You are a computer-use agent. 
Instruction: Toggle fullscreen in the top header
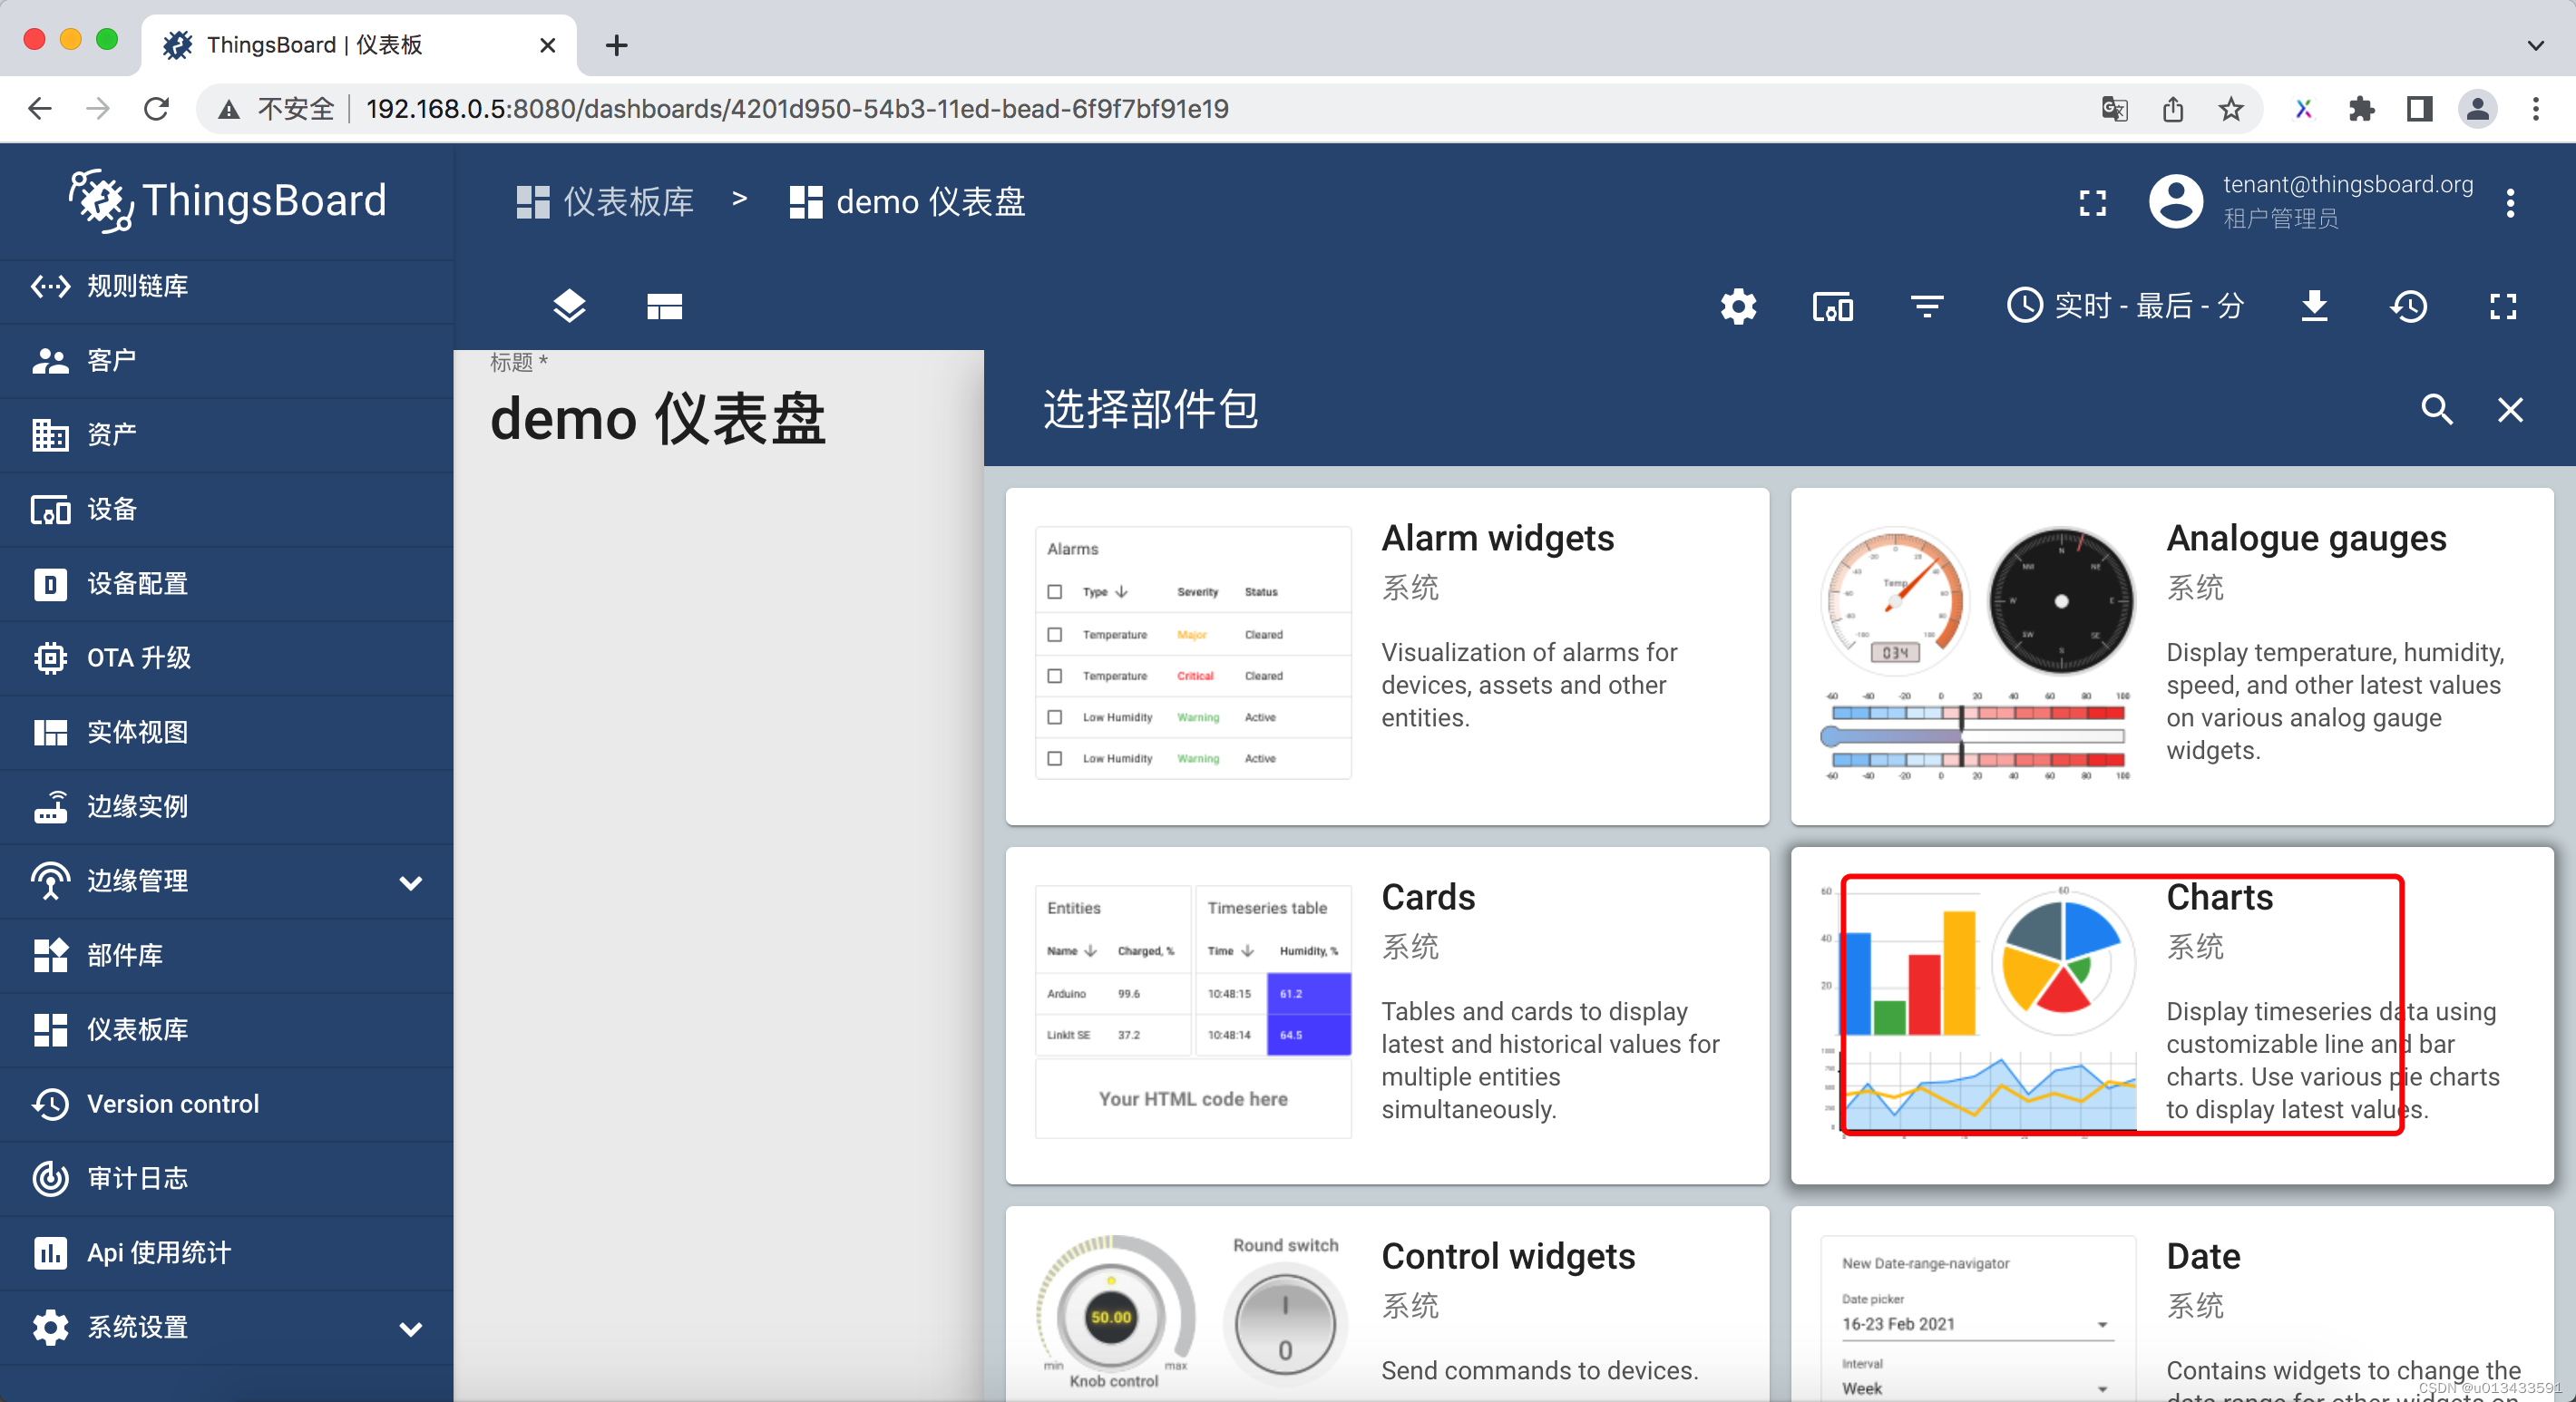[2092, 203]
